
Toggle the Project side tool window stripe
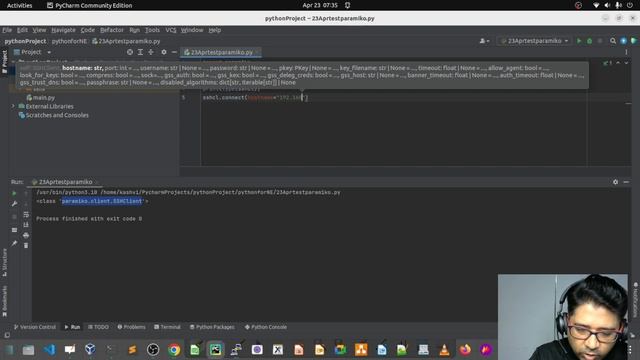[4, 61]
